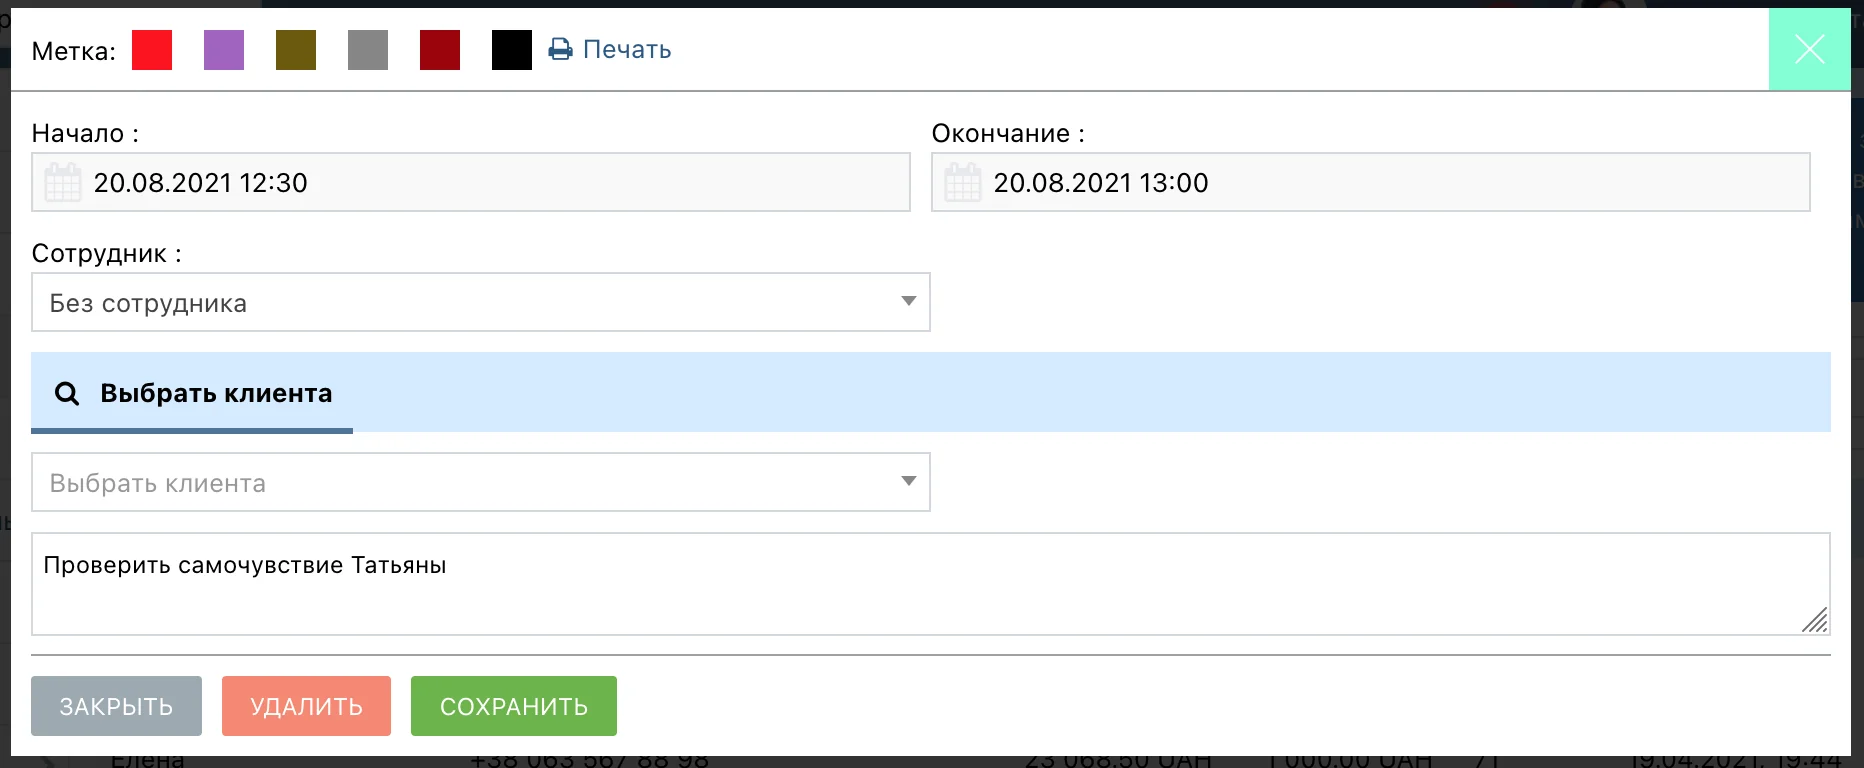
Task: Switch to the Выбрать клиента tab
Action: (192, 393)
